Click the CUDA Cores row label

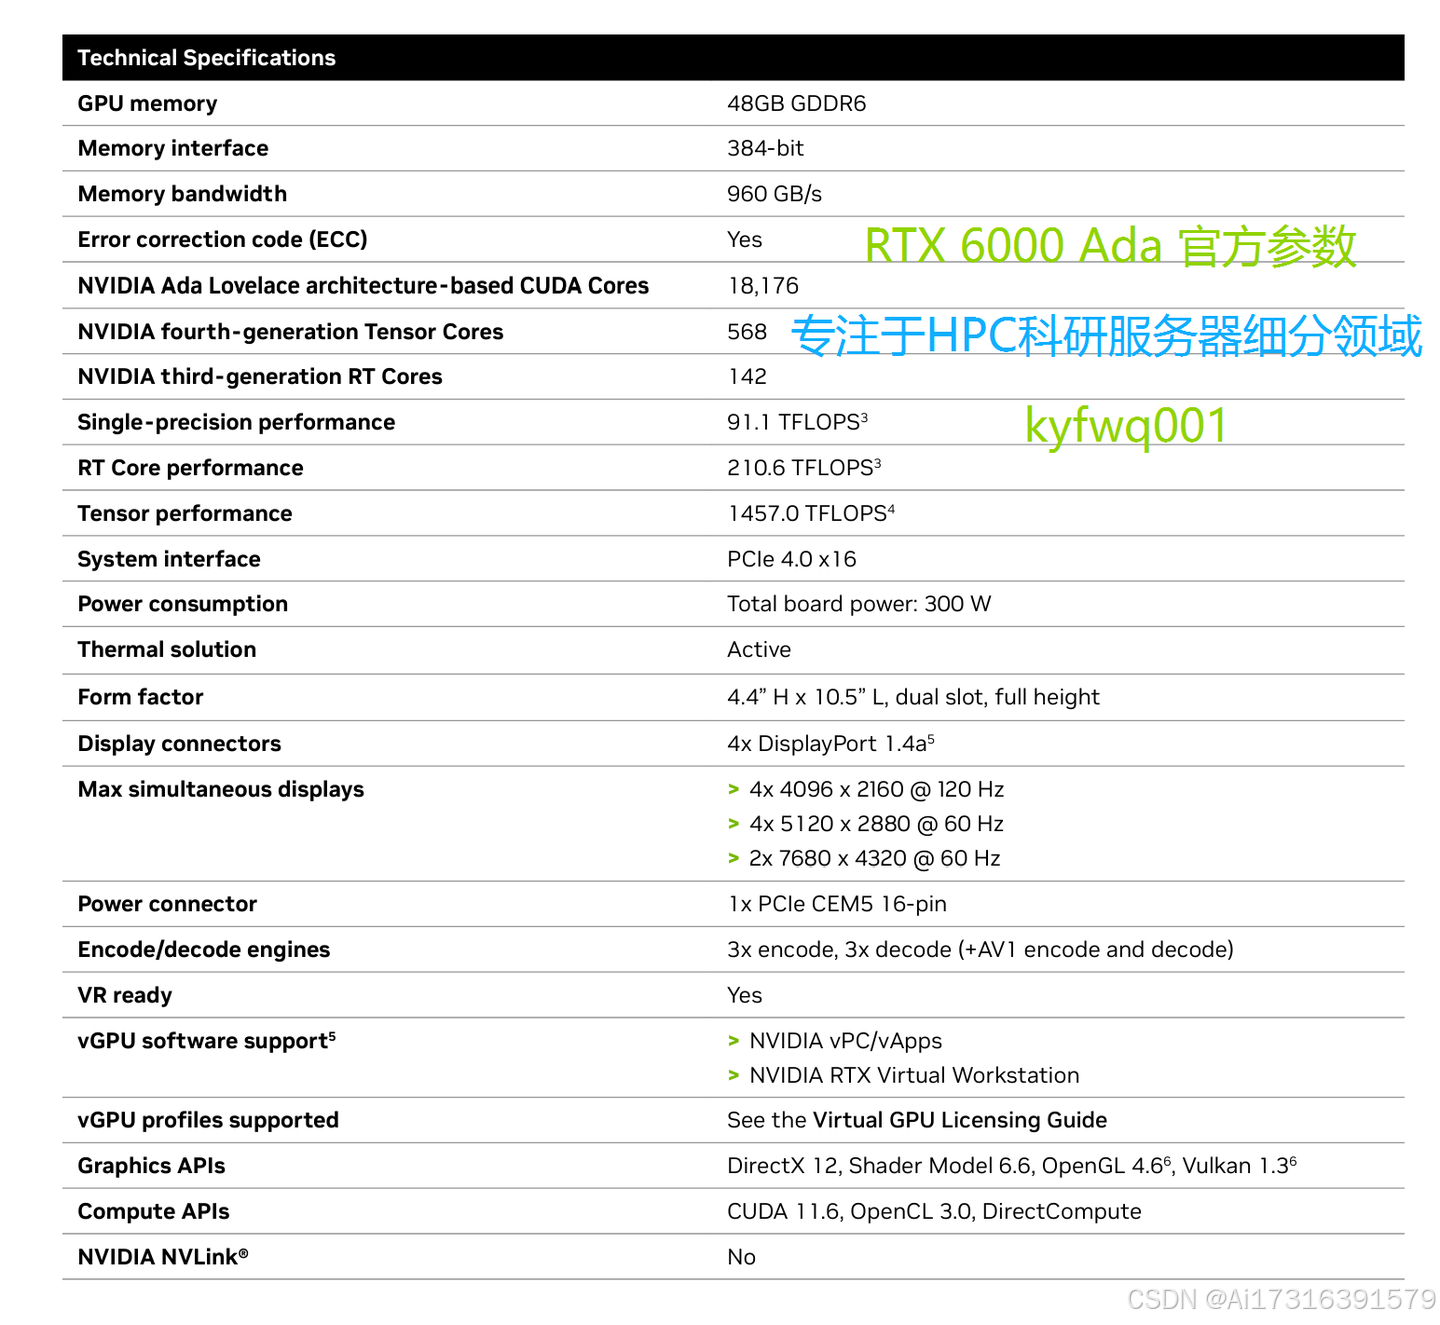pos(363,286)
